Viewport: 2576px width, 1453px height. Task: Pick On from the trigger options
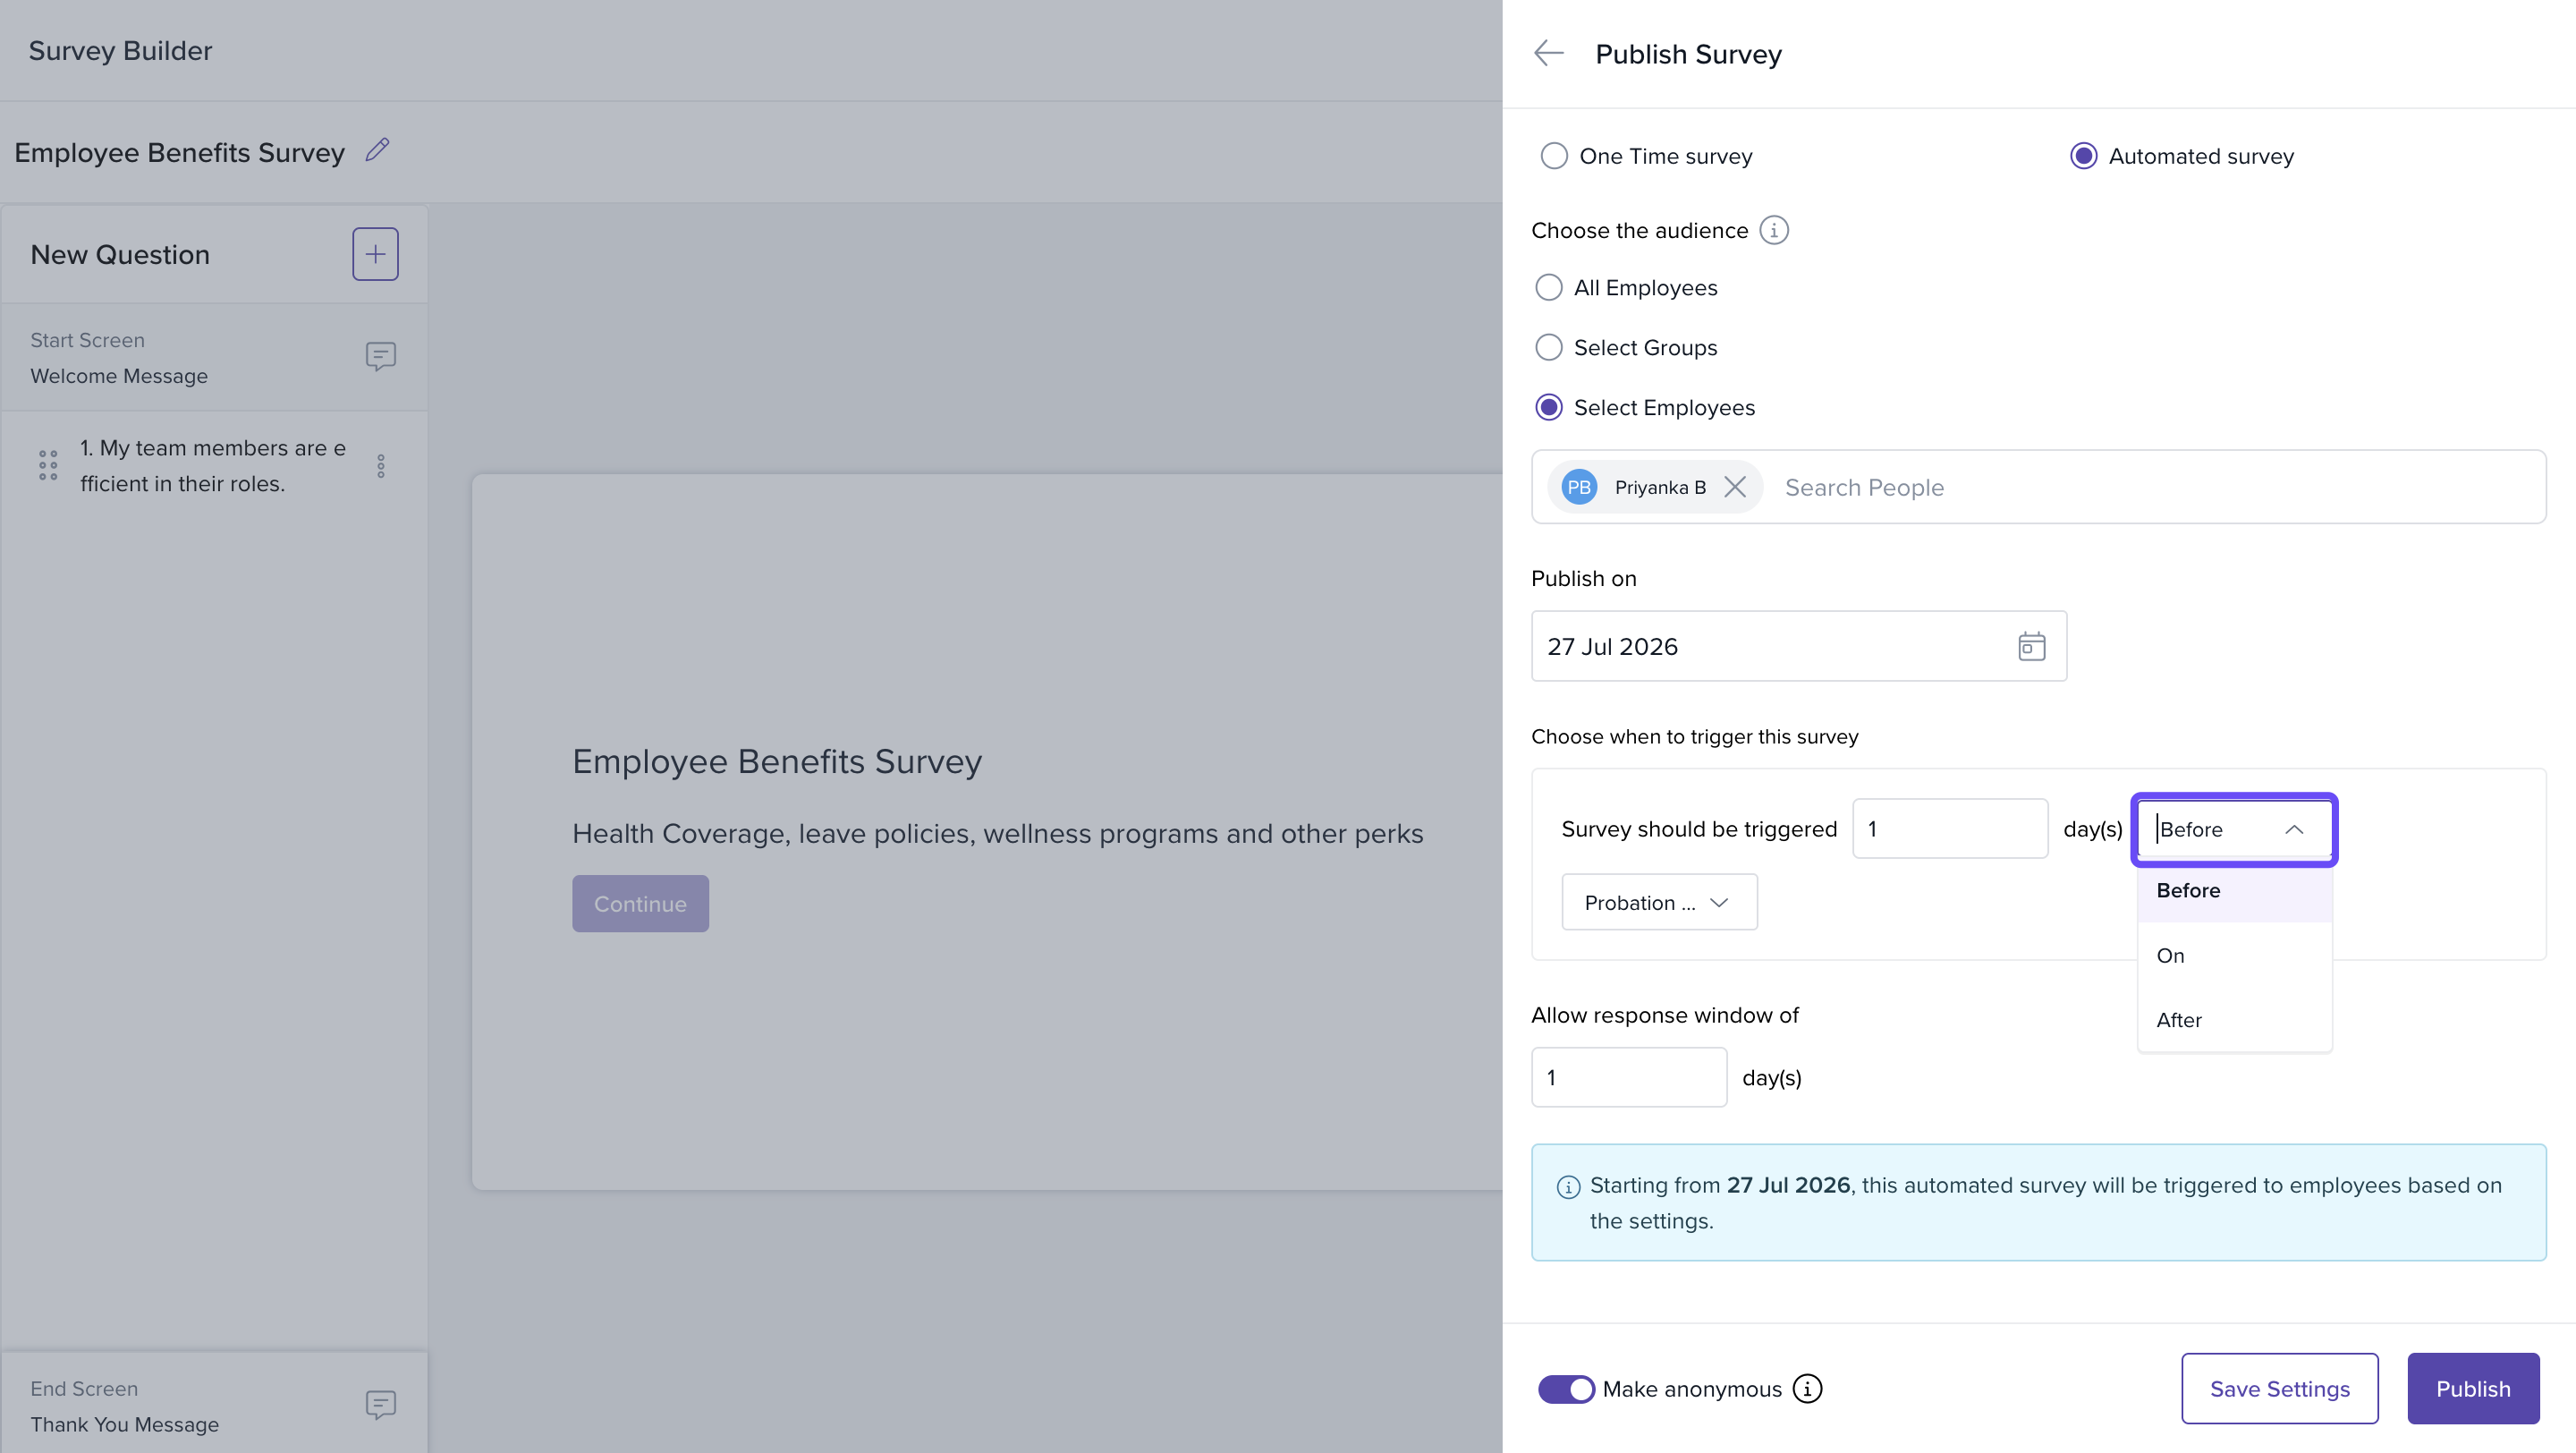coord(2234,956)
